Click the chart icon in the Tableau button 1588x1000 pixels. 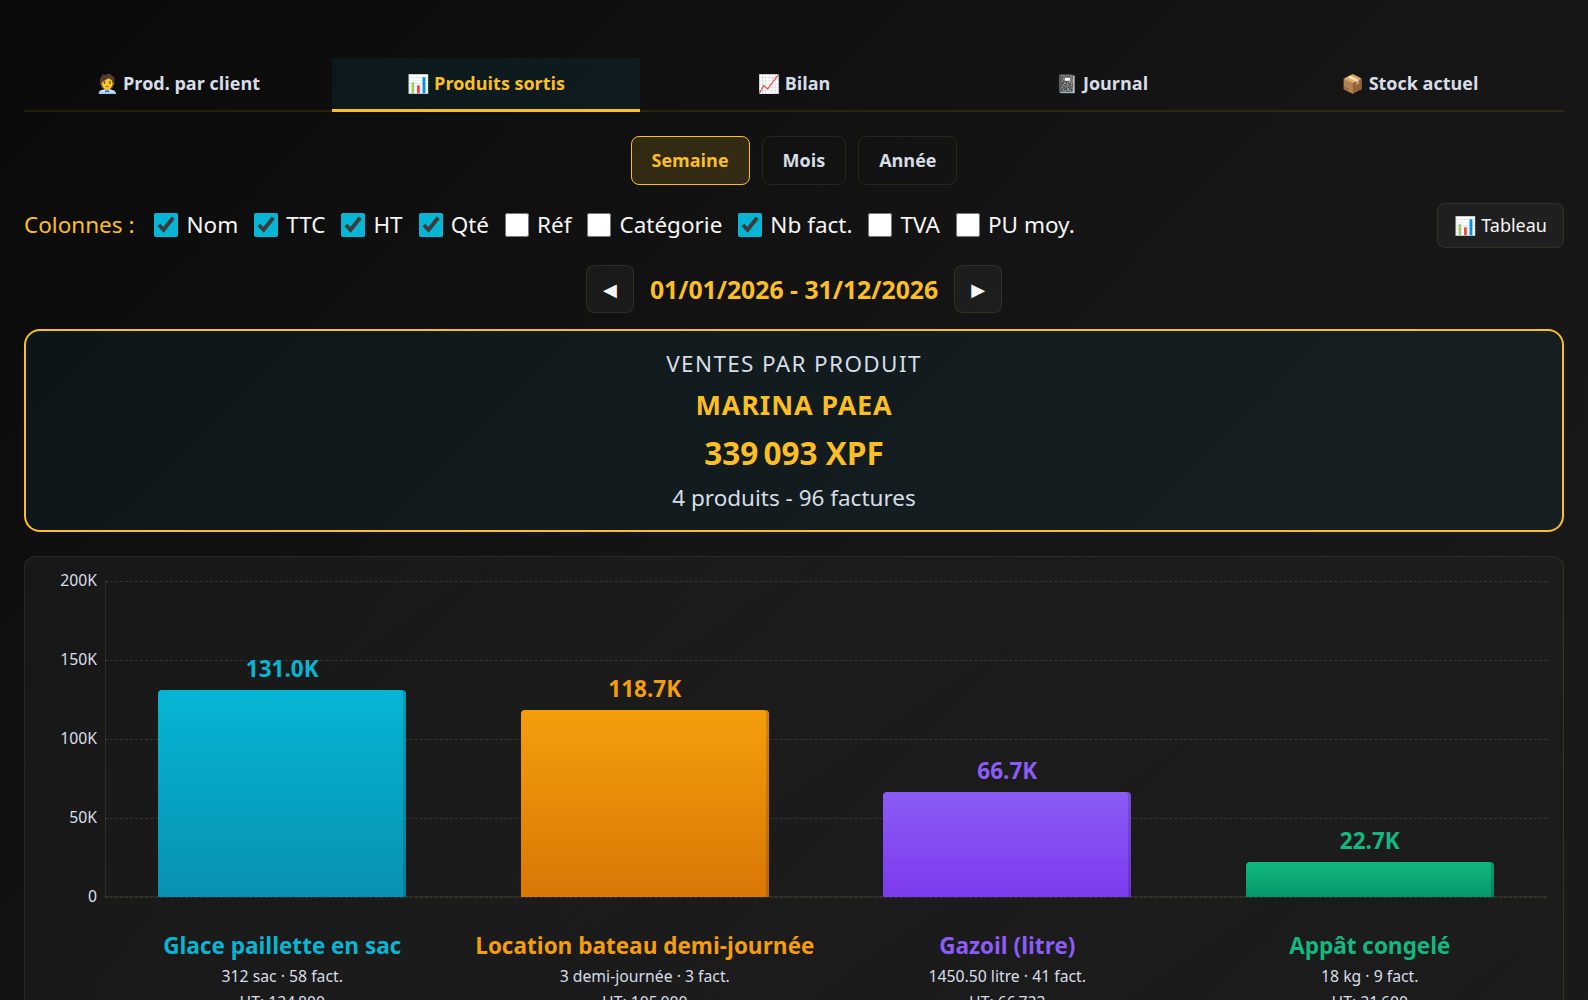1464,226
